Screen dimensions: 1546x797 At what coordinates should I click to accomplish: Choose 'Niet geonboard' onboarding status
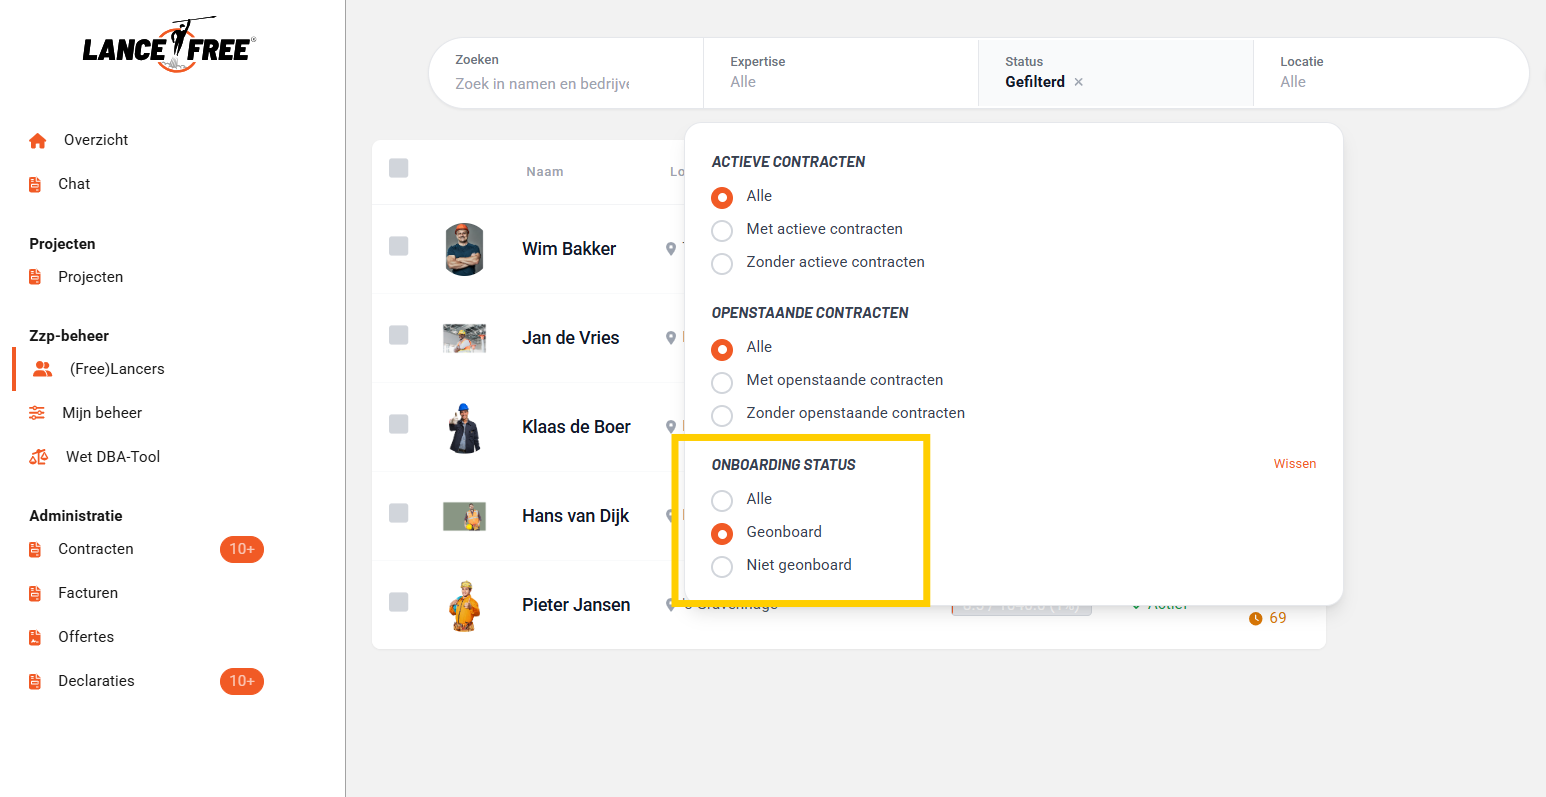[722, 567]
